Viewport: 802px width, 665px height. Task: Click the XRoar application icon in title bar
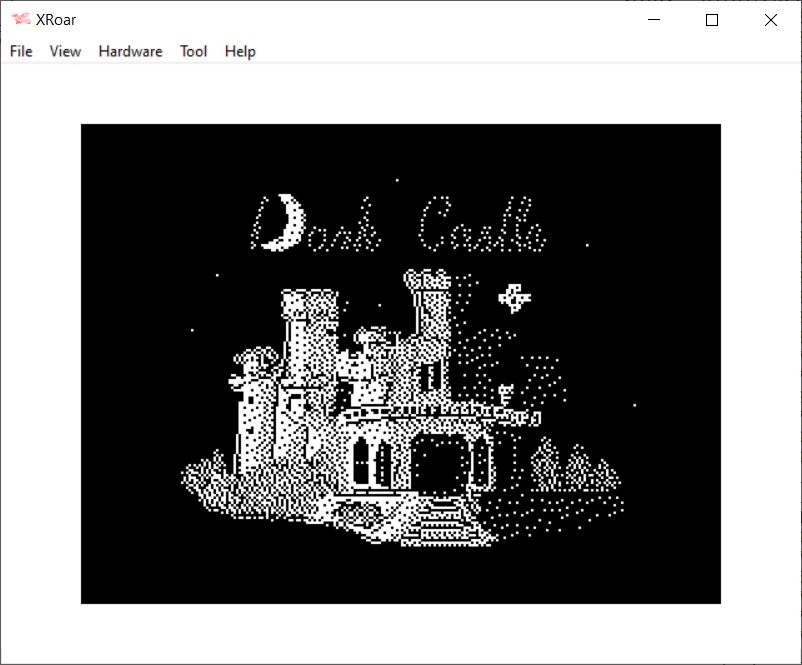coord(20,20)
